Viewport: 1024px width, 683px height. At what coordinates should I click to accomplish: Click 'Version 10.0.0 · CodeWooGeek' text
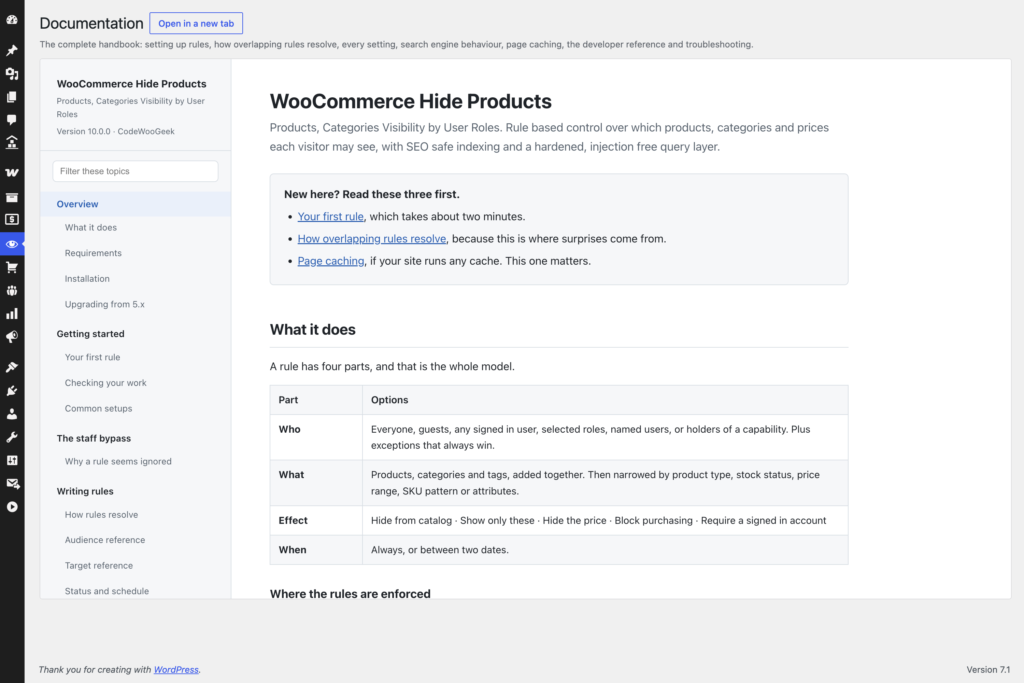pyautogui.click(x=116, y=131)
